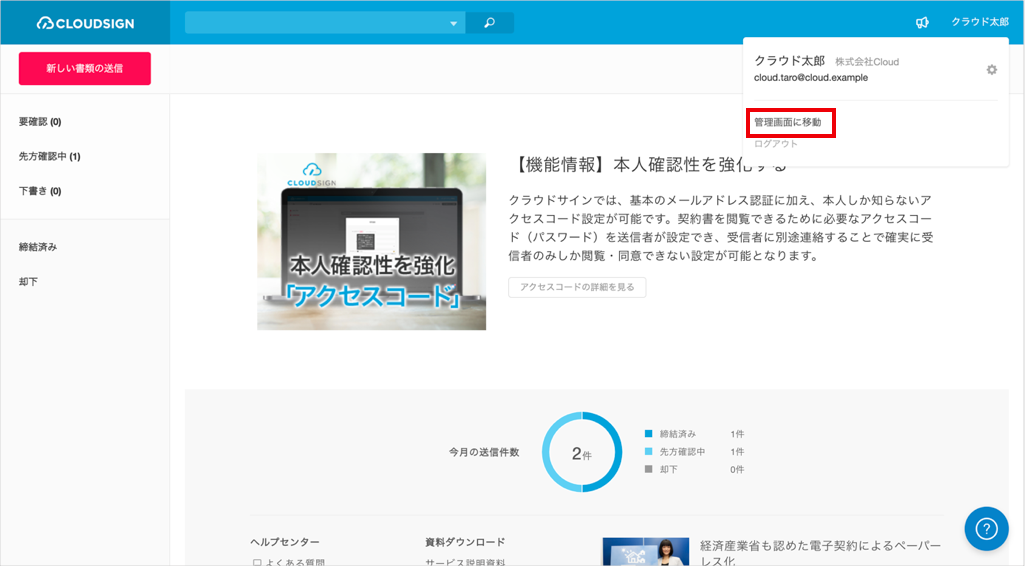Open account settings gear icon
Viewport: 1025px width, 566px height.
pos(992,69)
